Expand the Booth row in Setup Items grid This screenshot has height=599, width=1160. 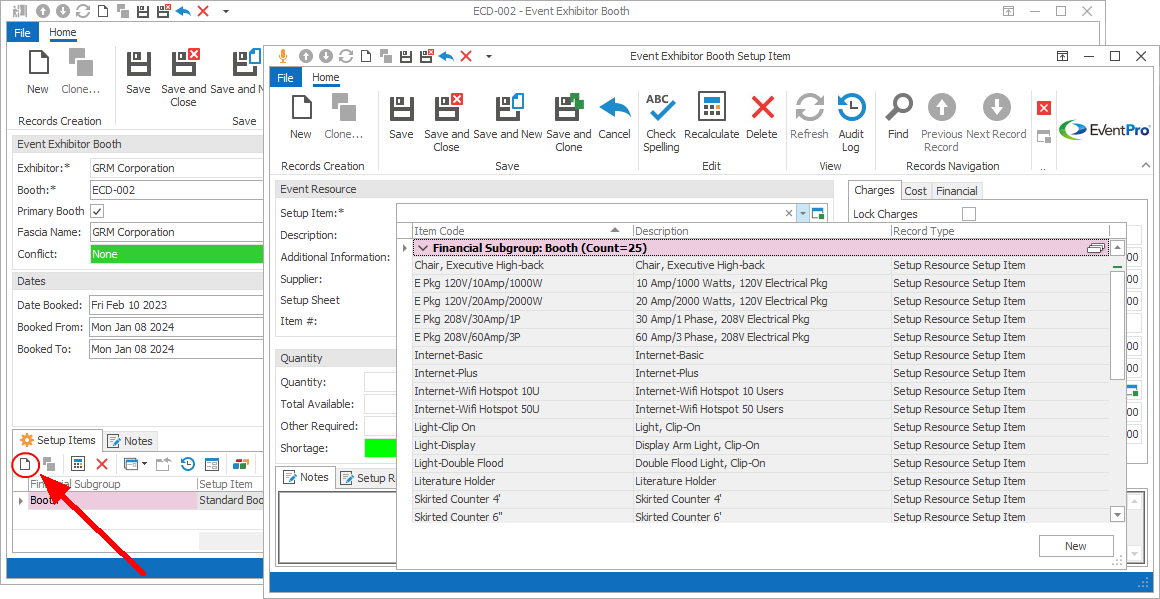(x=20, y=501)
